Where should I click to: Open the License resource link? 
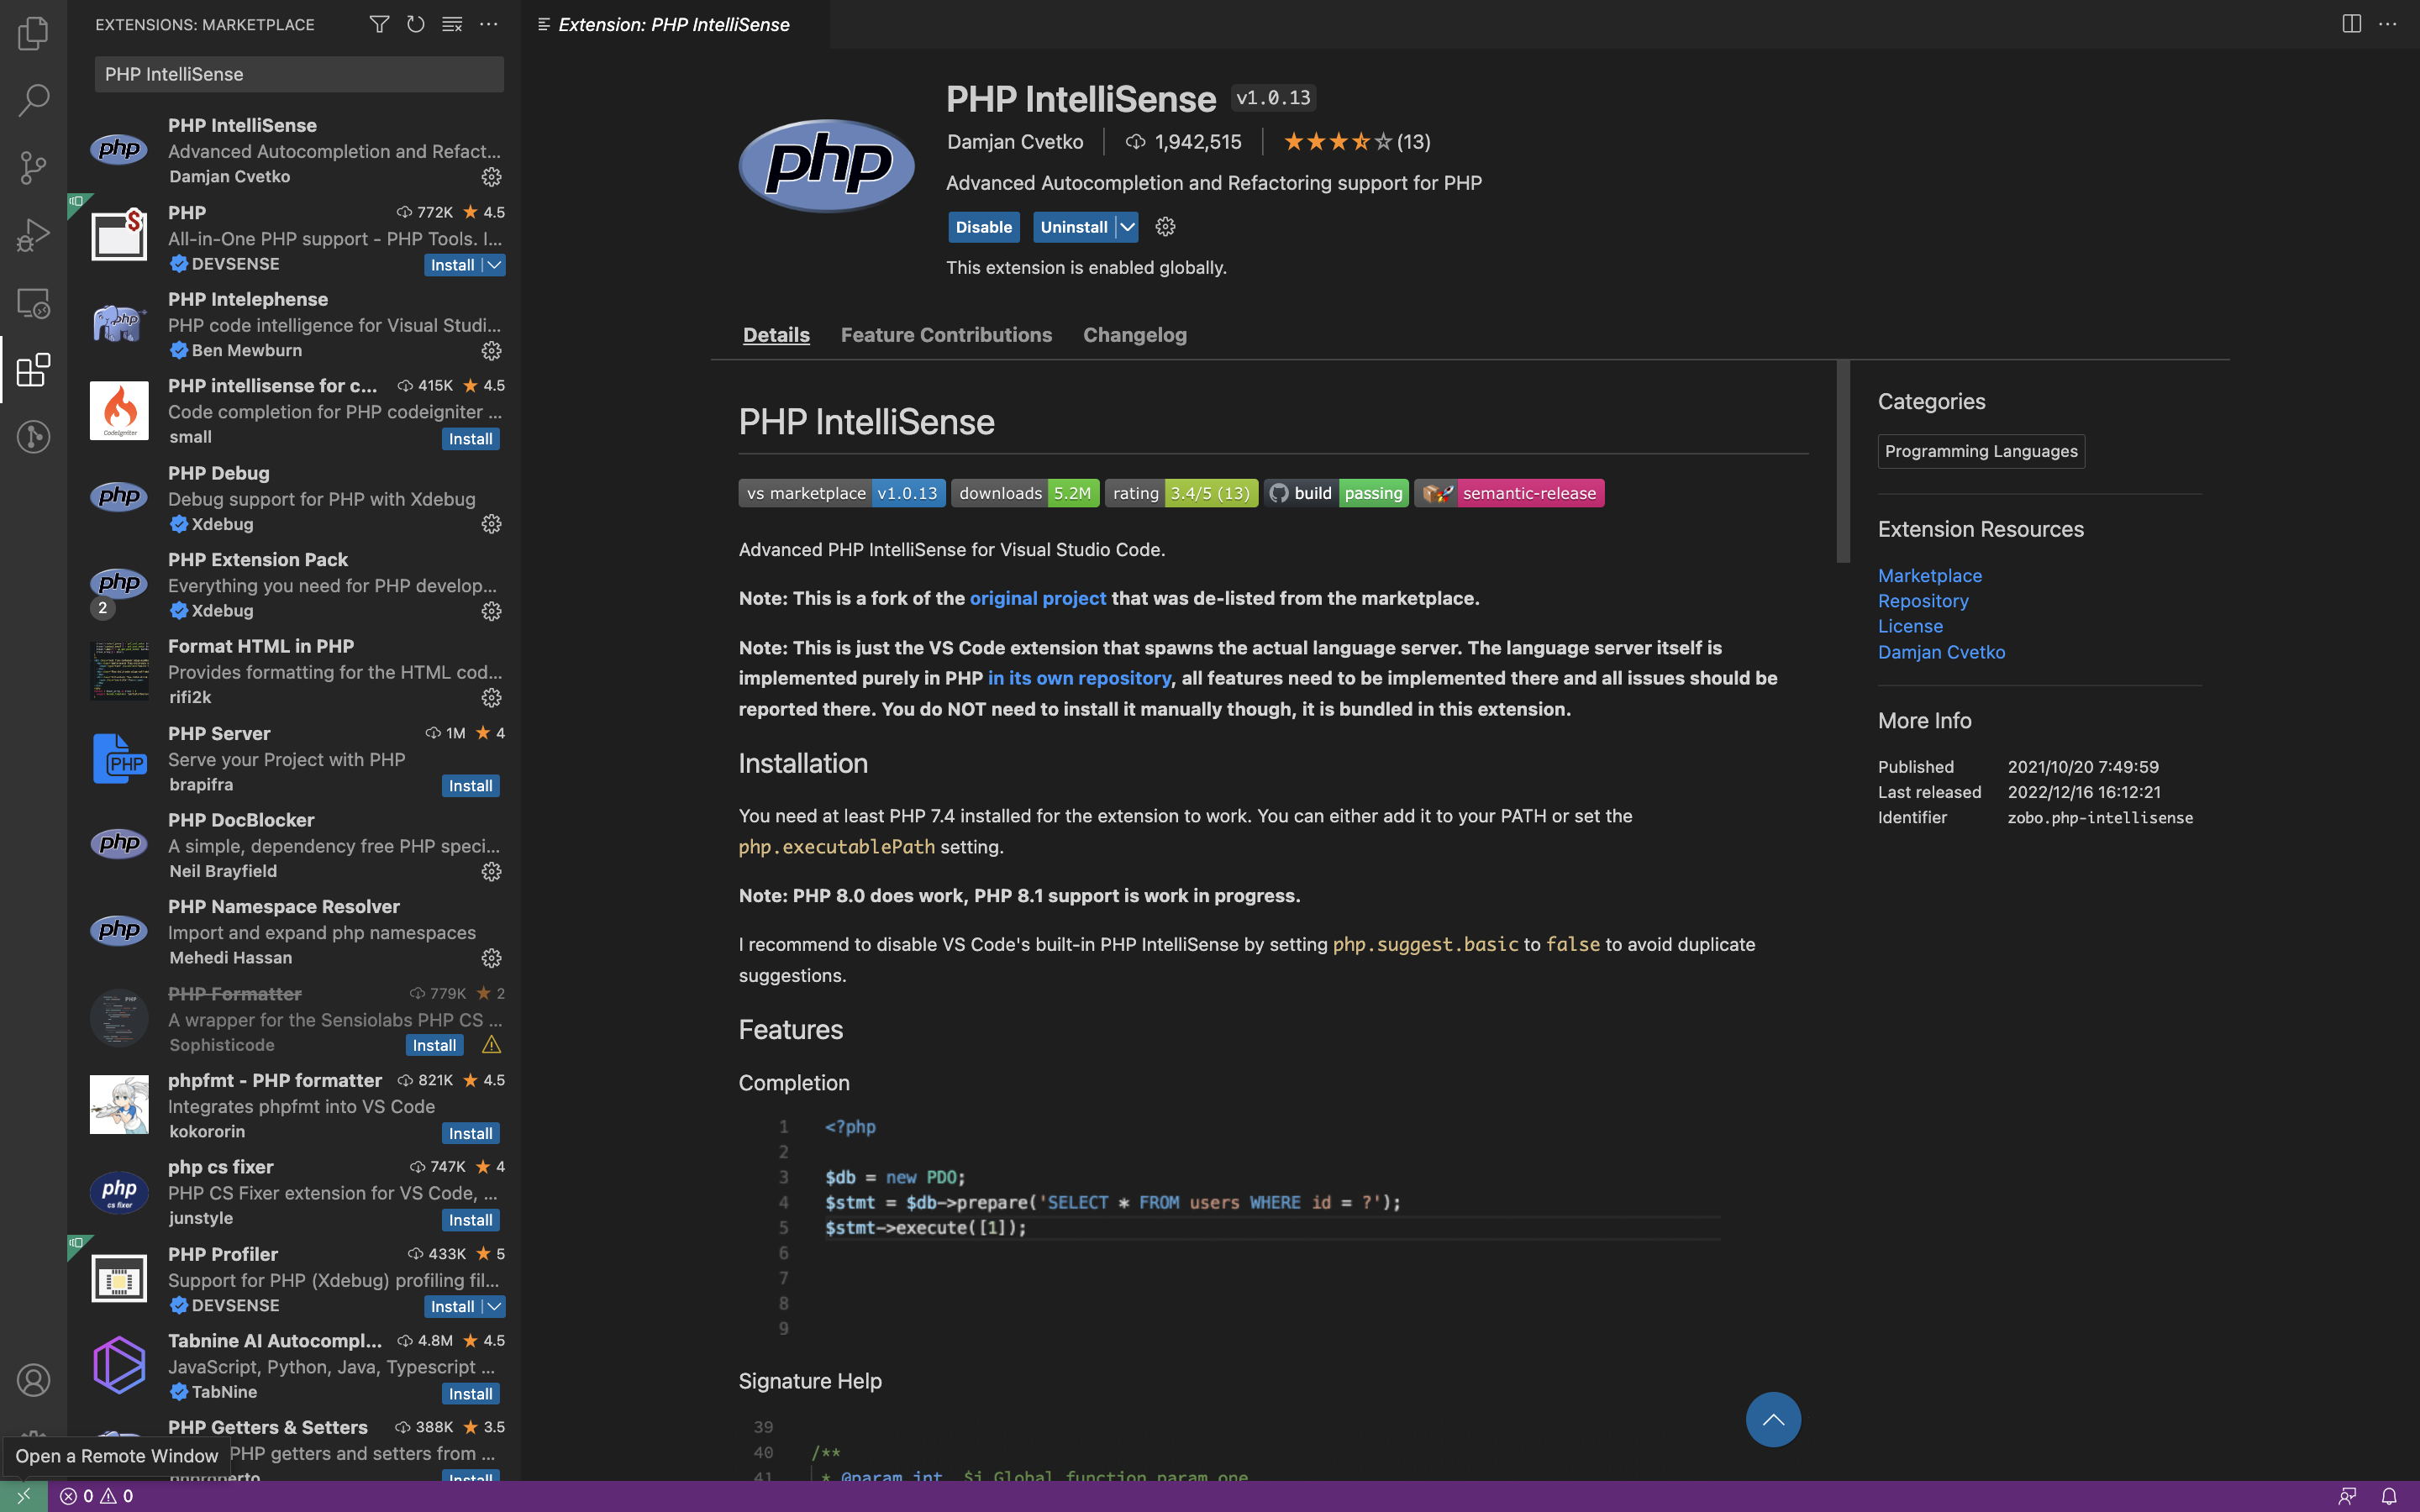tap(1910, 626)
